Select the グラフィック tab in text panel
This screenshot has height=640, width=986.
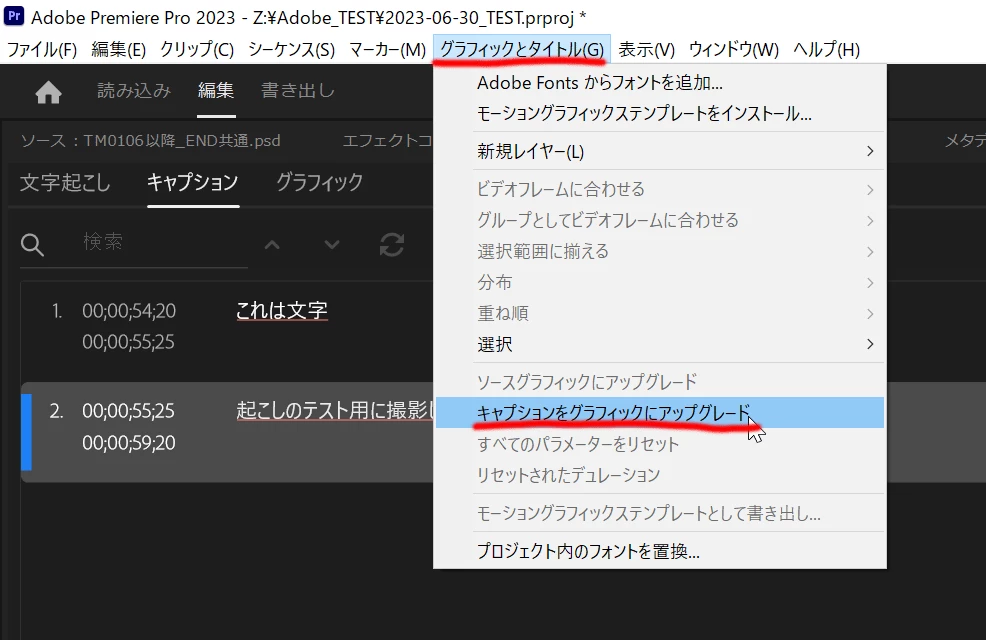tap(319, 182)
